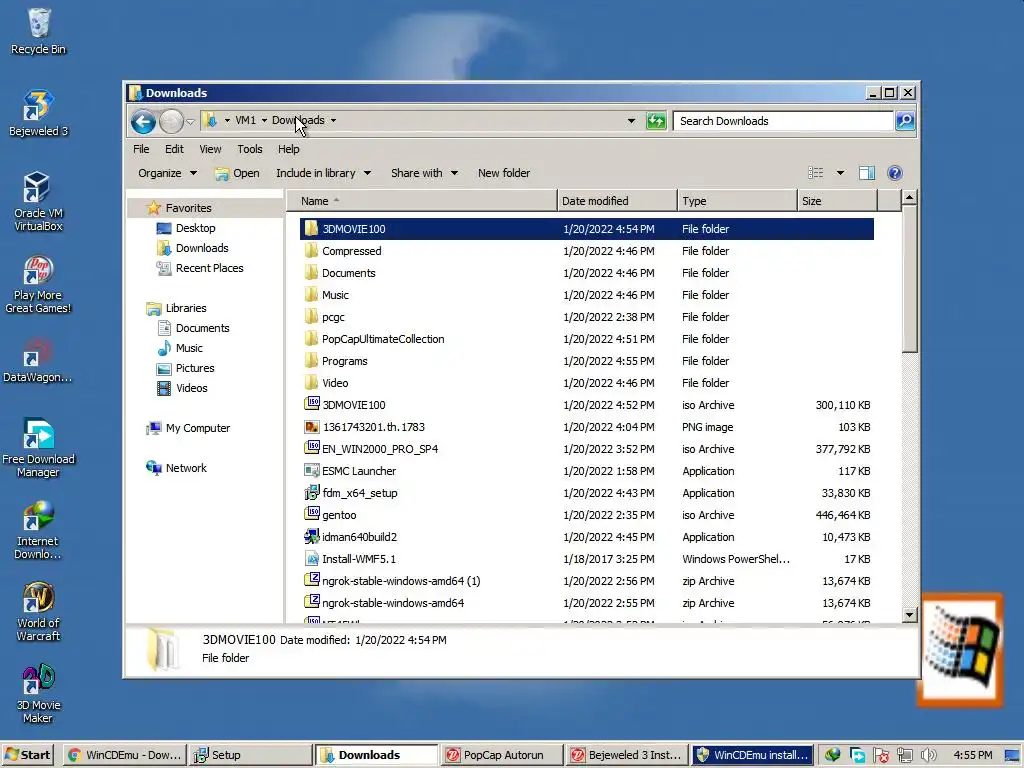Open the Help menu
The height and width of the screenshot is (768, 1024).
pyautogui.click(x=289, y=149)
